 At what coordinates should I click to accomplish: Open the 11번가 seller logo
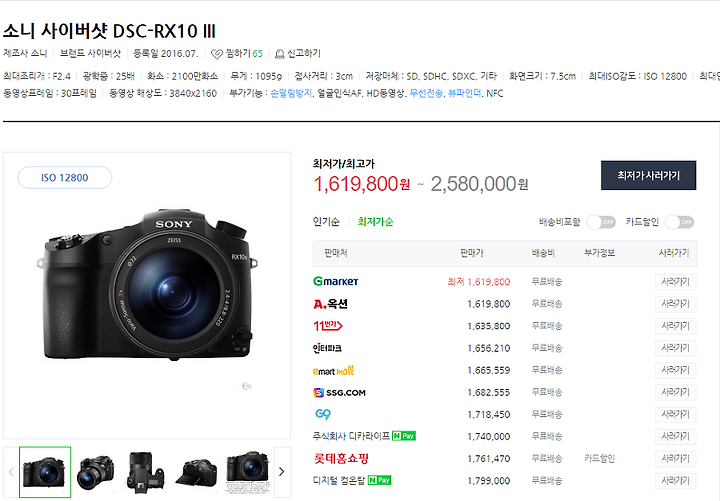pos(328,326)
